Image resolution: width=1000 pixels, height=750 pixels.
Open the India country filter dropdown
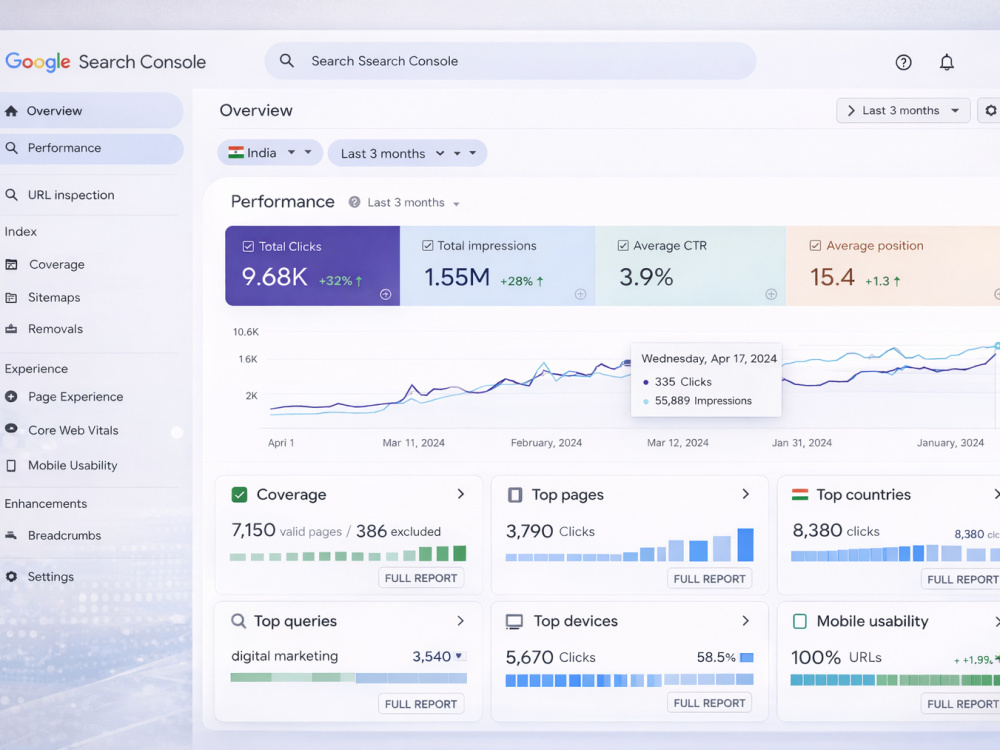coord(270,153)
